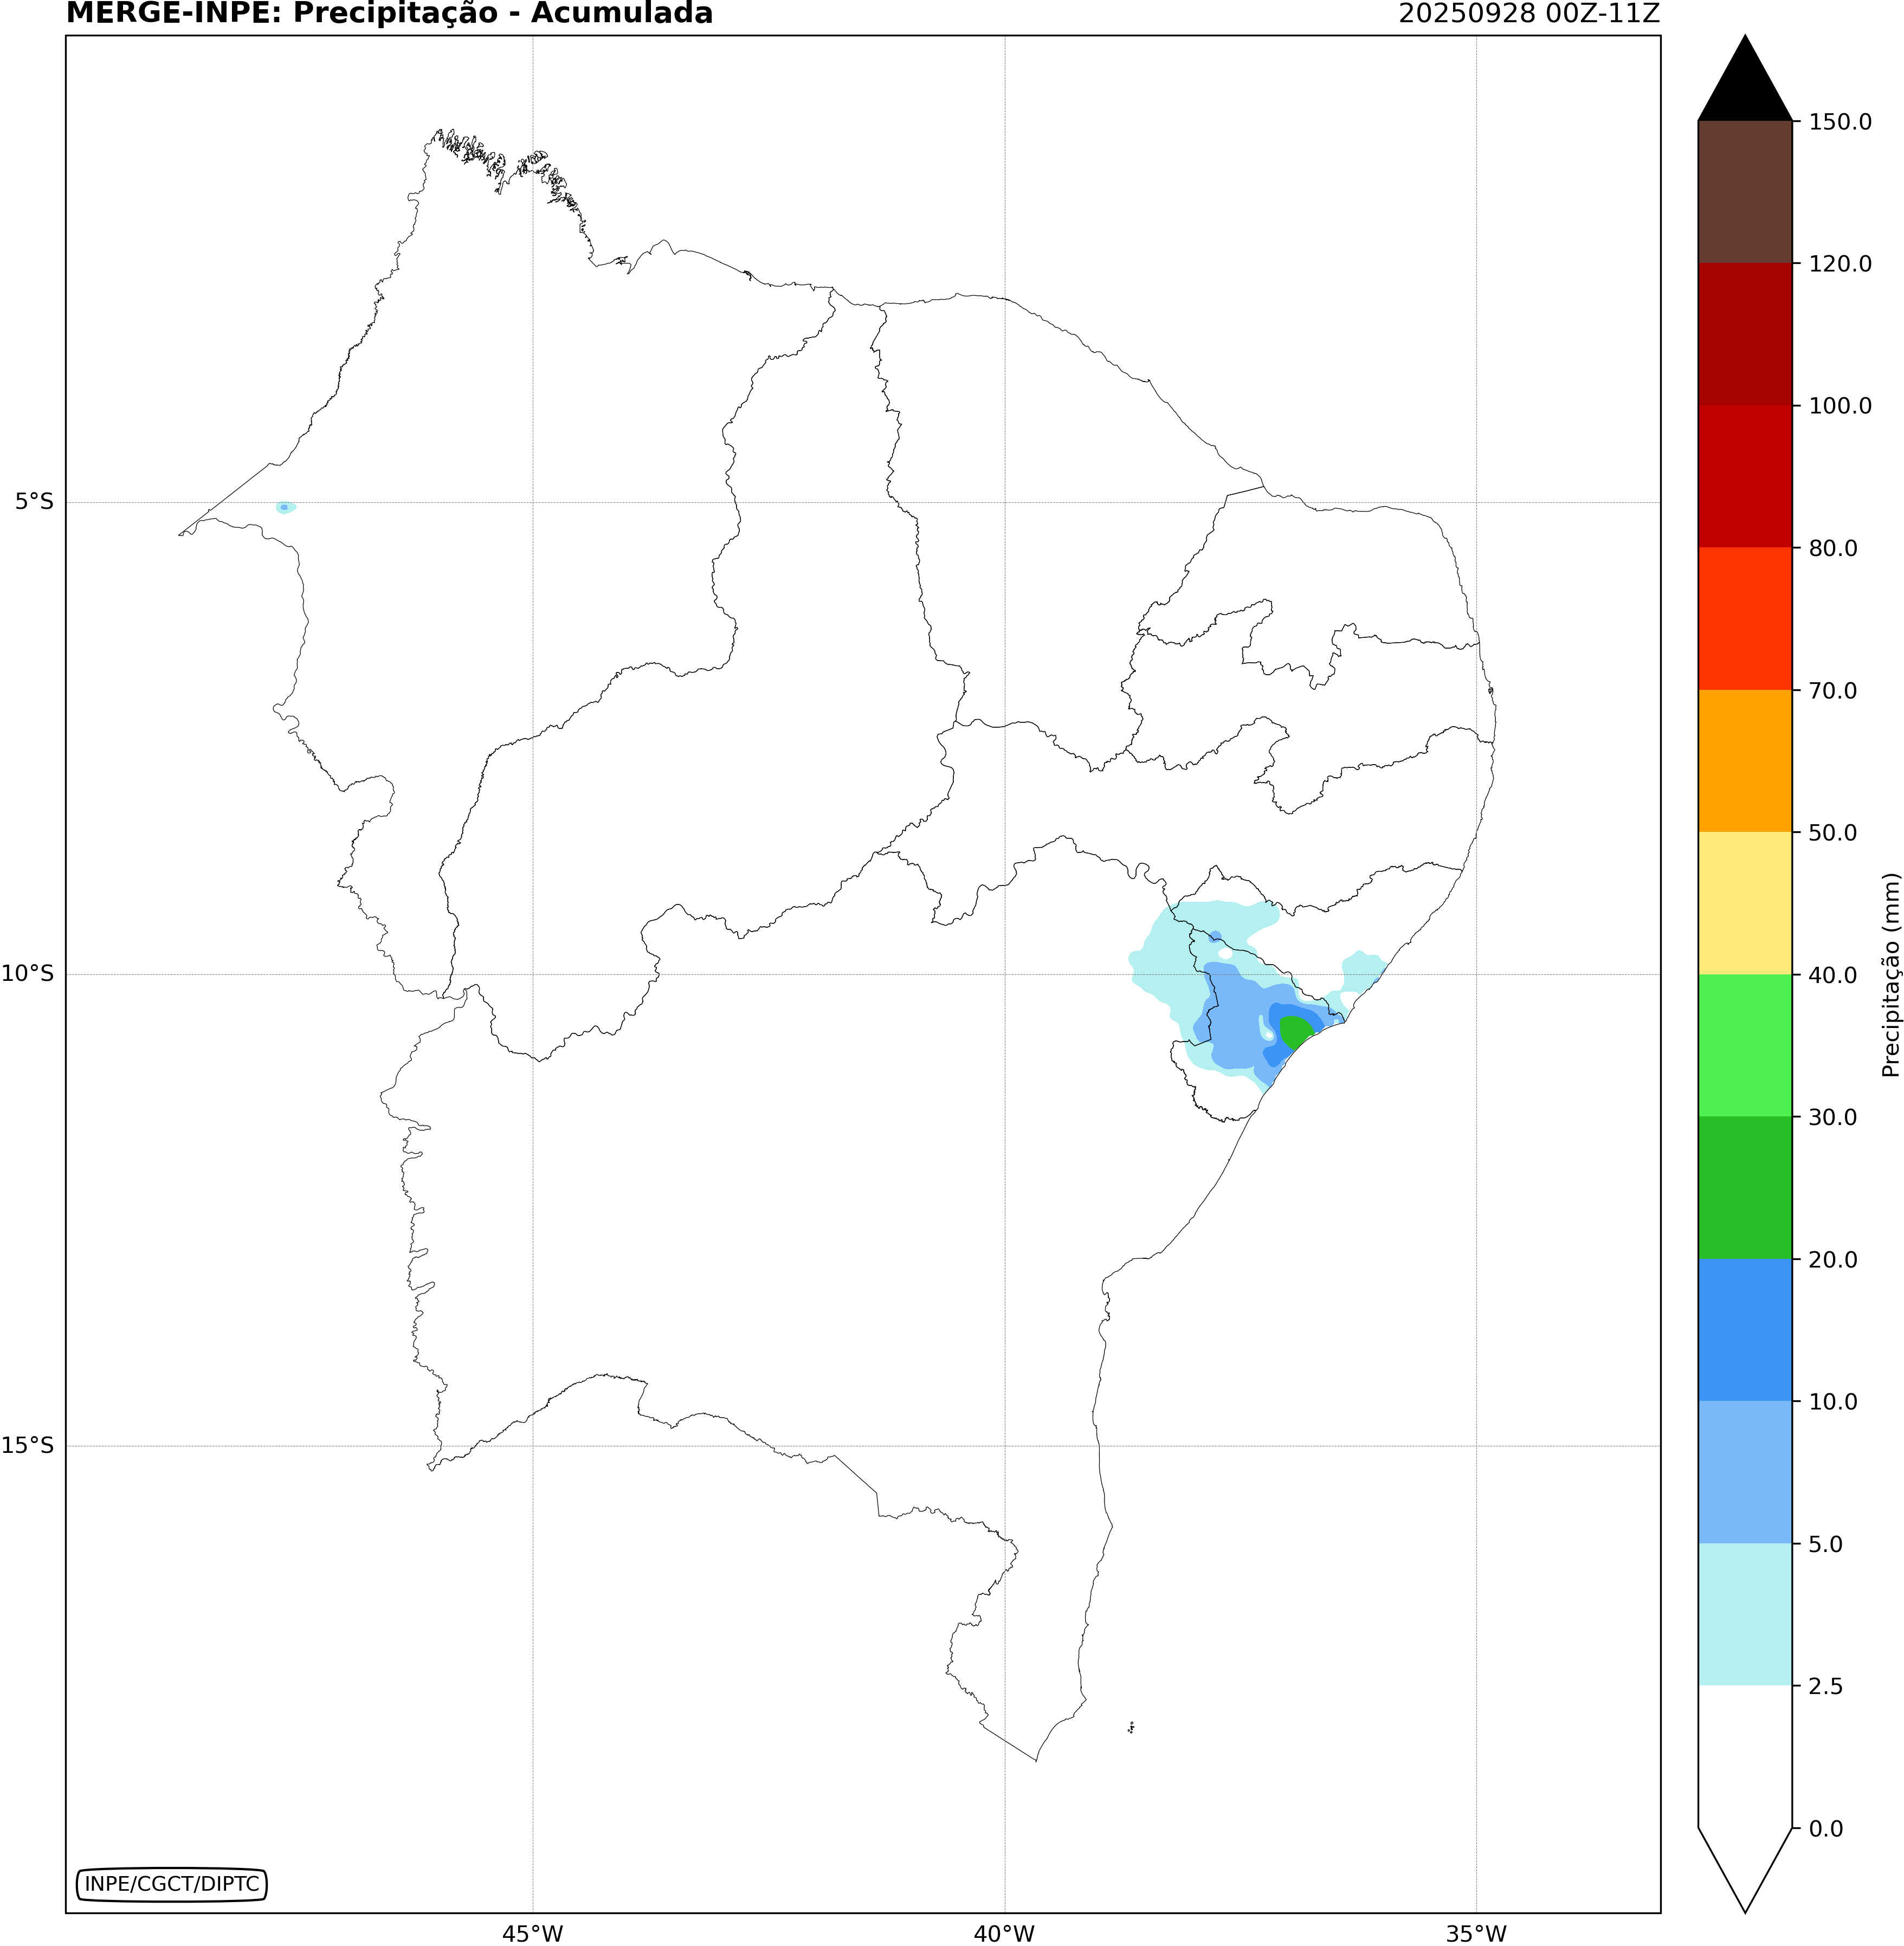Click the 10°S latitude axis label
The image size is (1904, 1946).
28,973
